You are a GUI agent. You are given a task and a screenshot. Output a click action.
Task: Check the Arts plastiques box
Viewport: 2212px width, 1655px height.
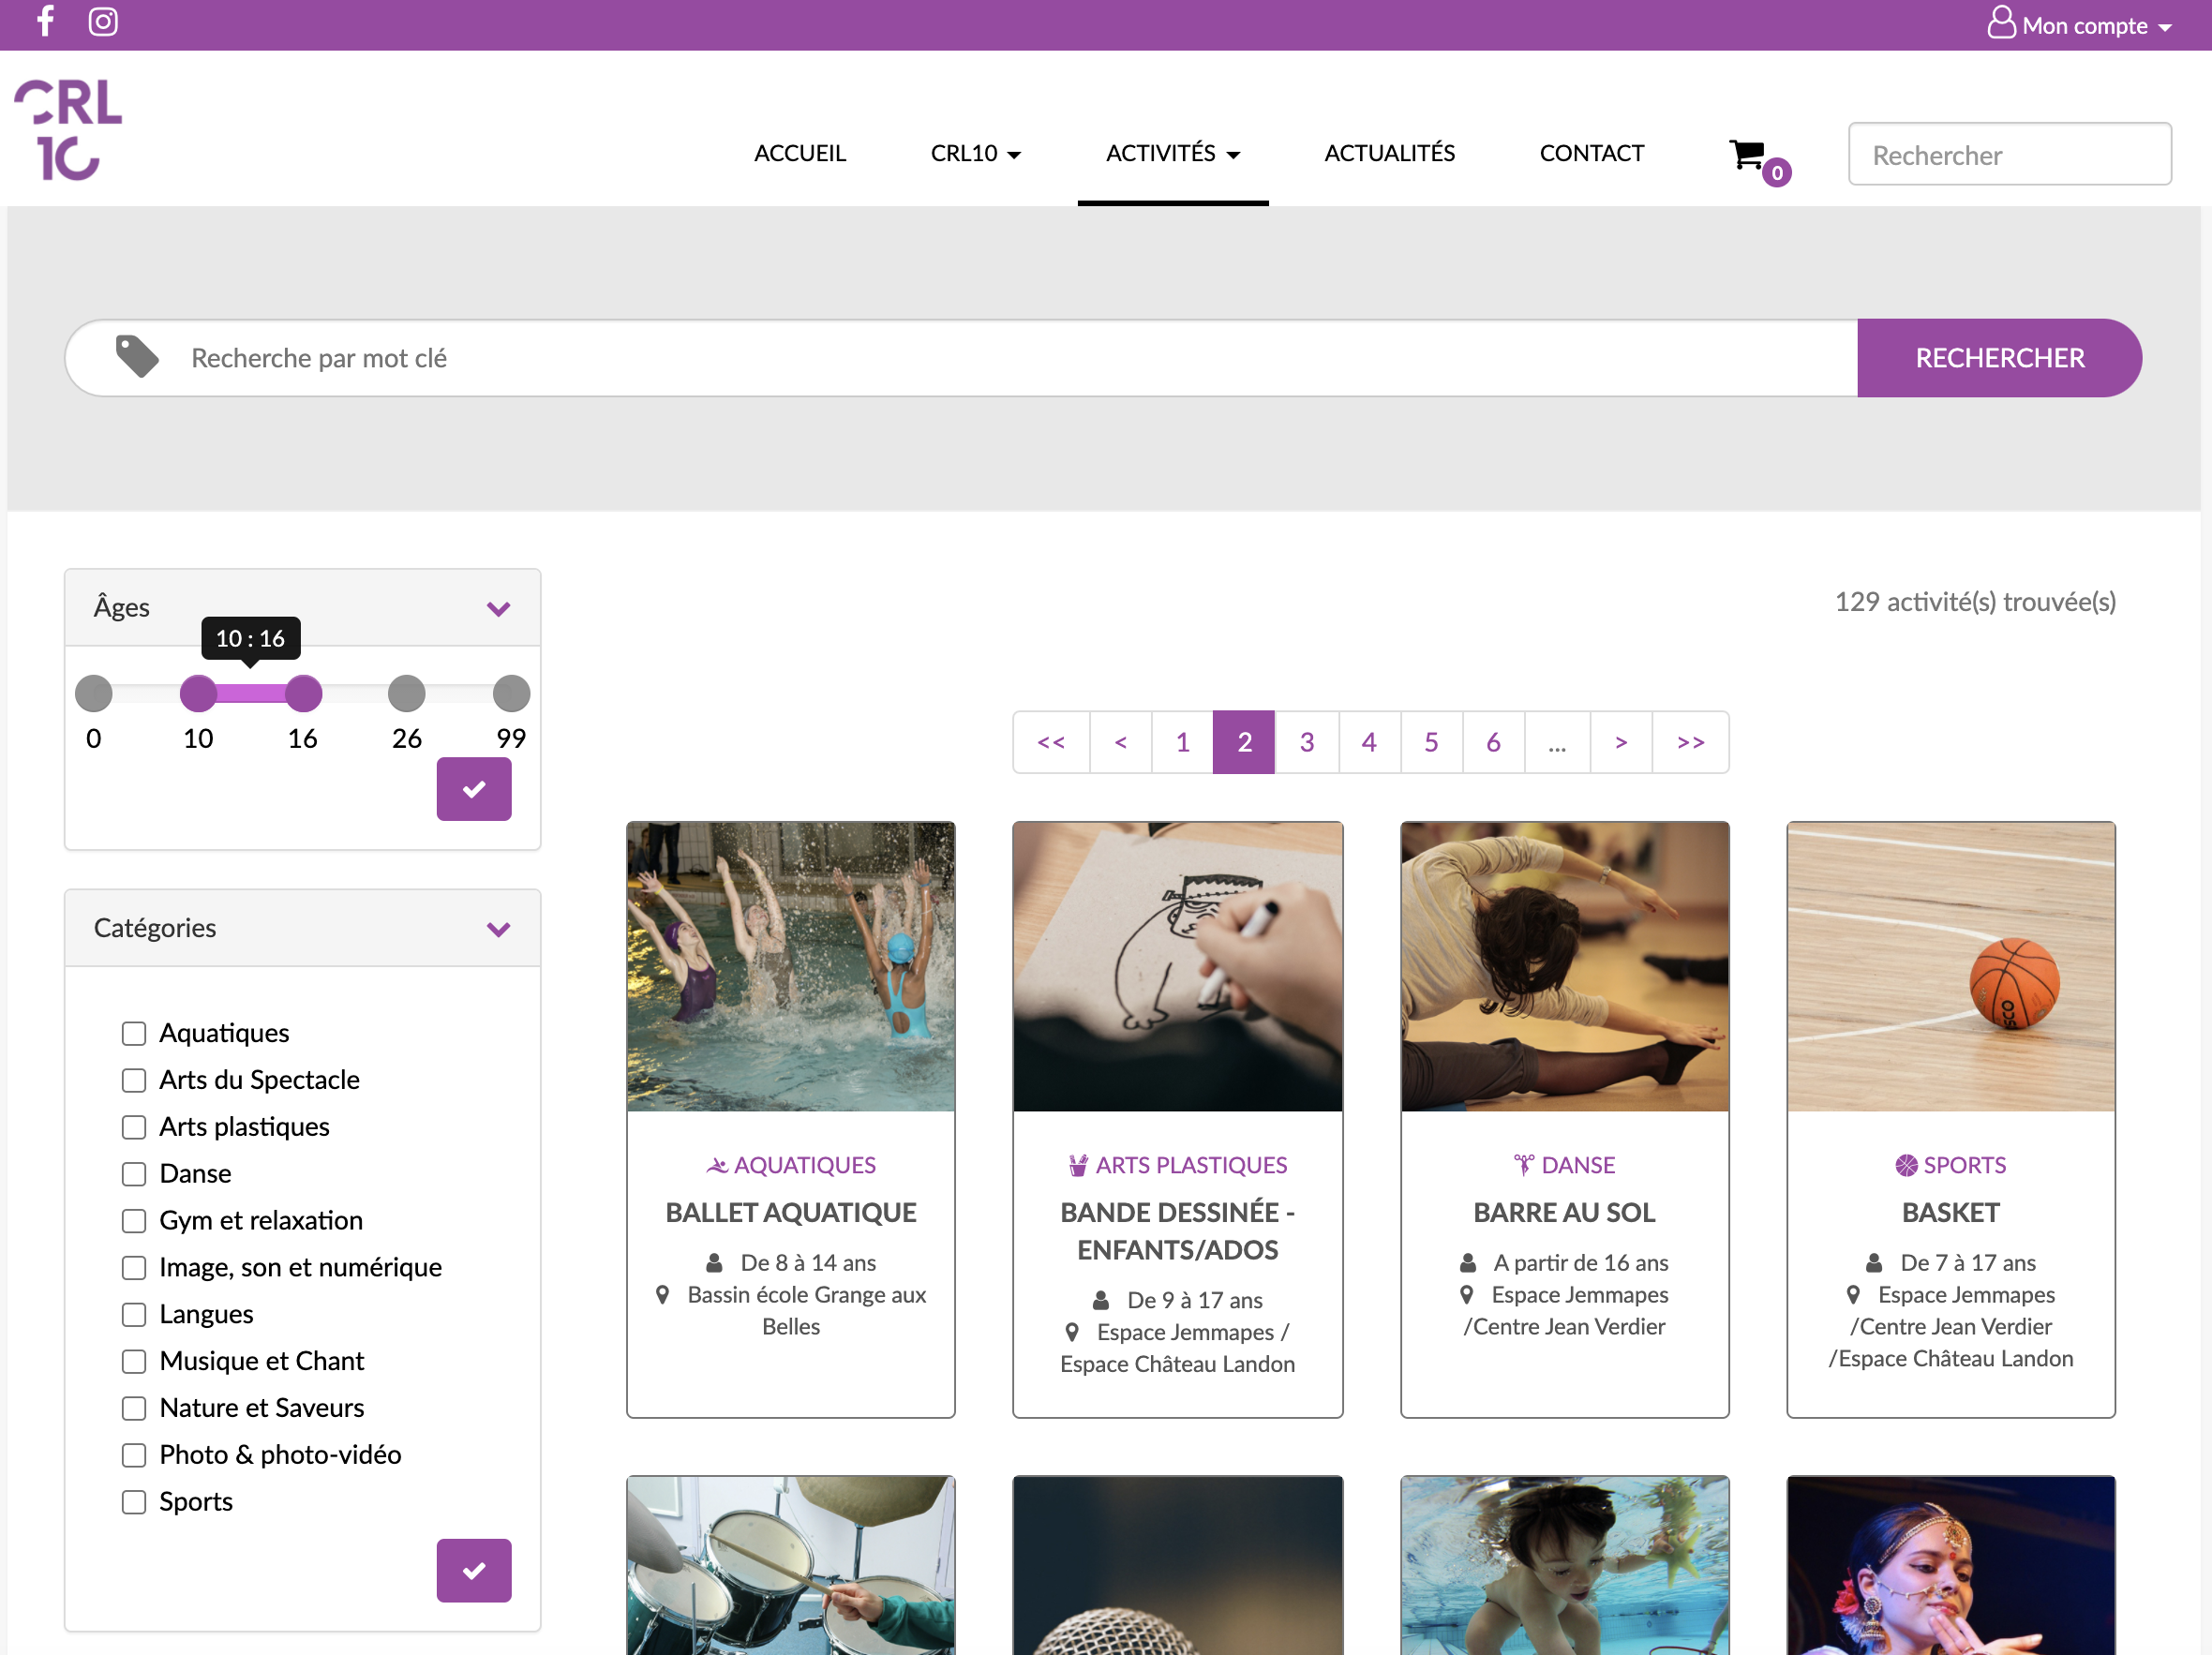pyautogui.click(x=134, y=1127)
